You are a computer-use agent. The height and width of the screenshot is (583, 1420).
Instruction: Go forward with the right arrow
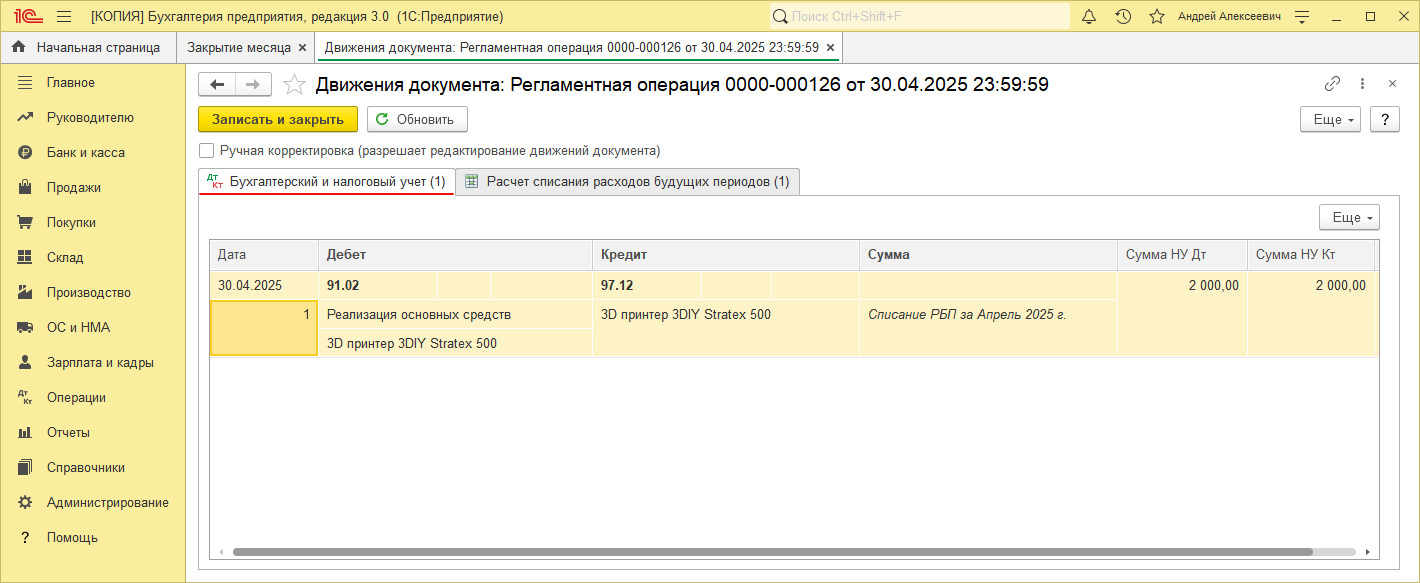pyautogui.click(x=253, y=85)
